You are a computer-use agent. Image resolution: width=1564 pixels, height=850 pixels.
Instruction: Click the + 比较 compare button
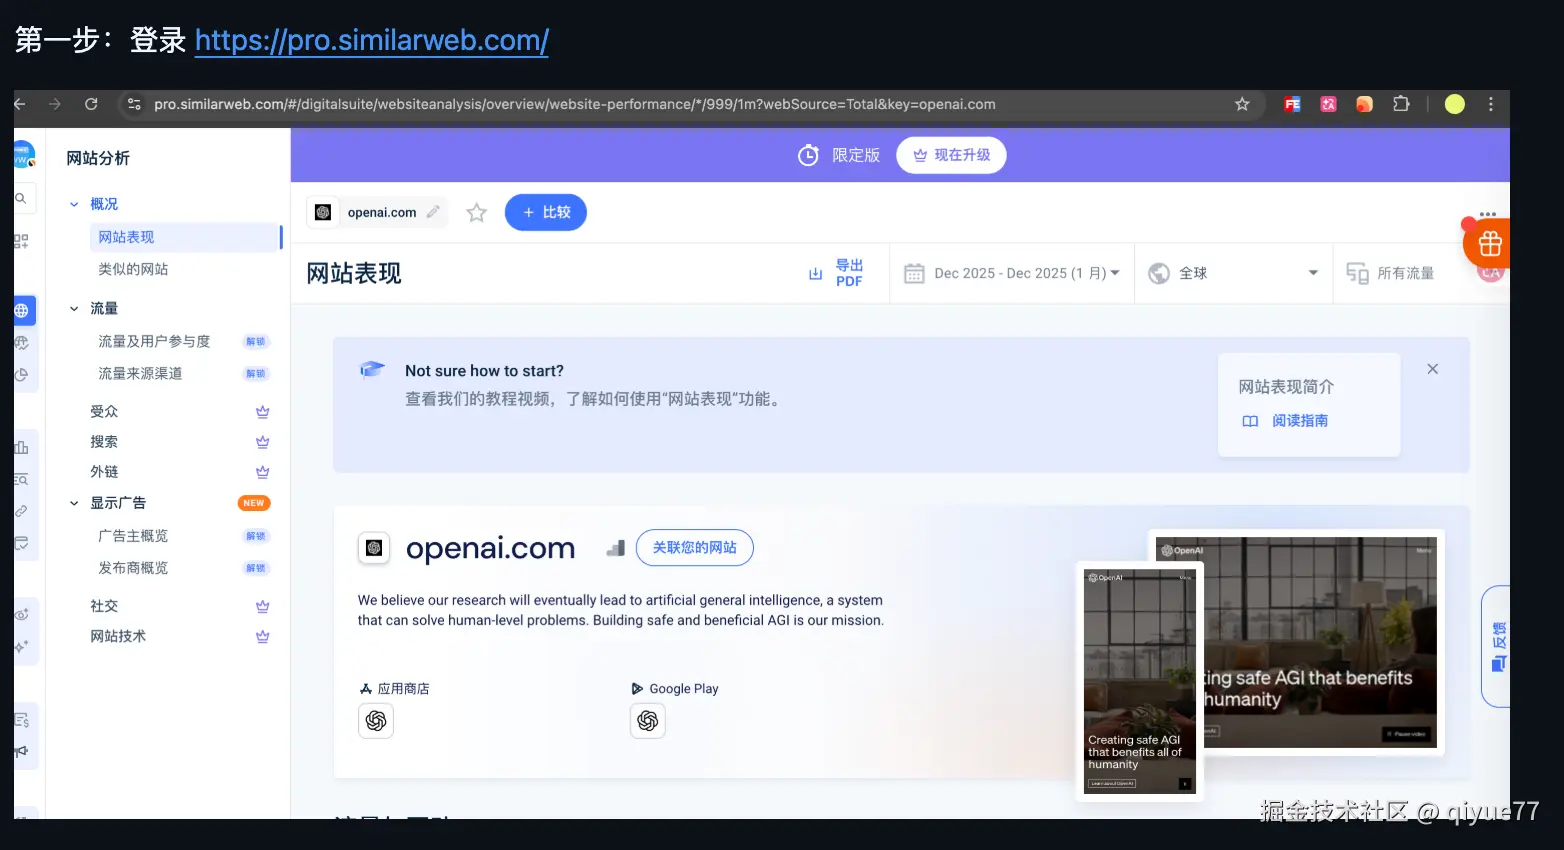(x=546, y=212)
